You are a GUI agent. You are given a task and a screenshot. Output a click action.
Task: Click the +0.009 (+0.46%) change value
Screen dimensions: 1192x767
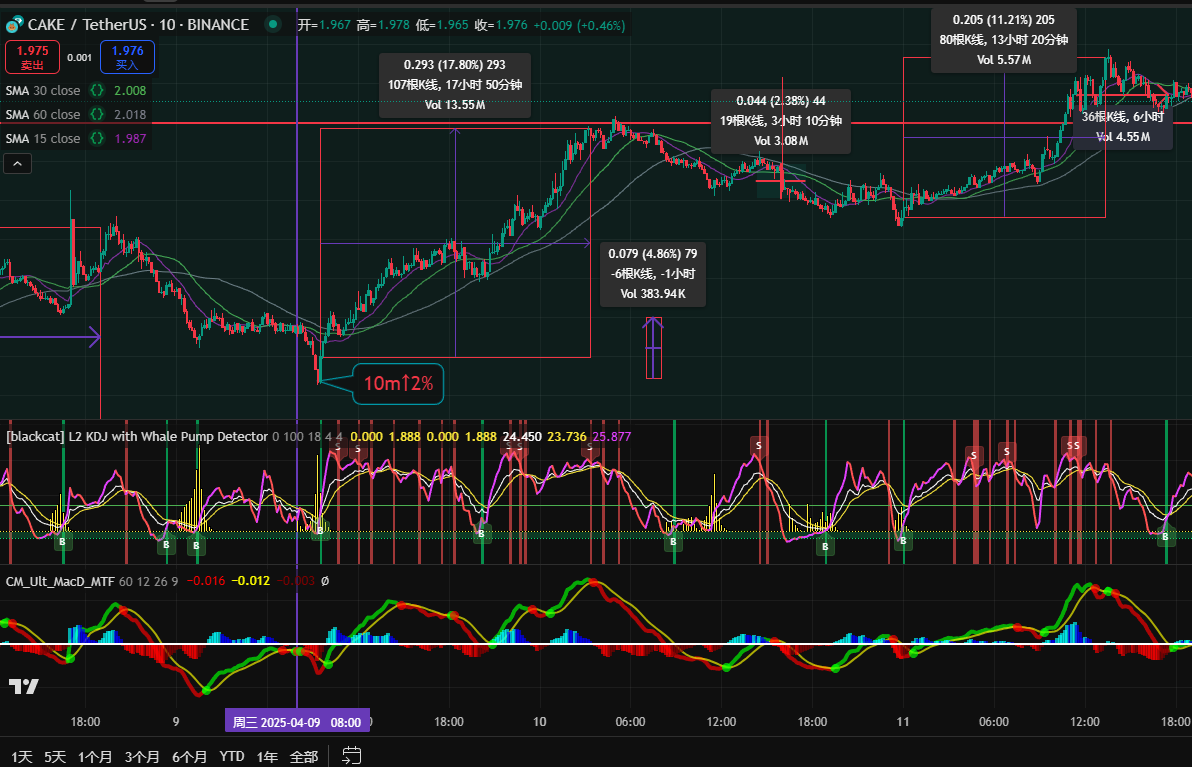coord(579,25)
